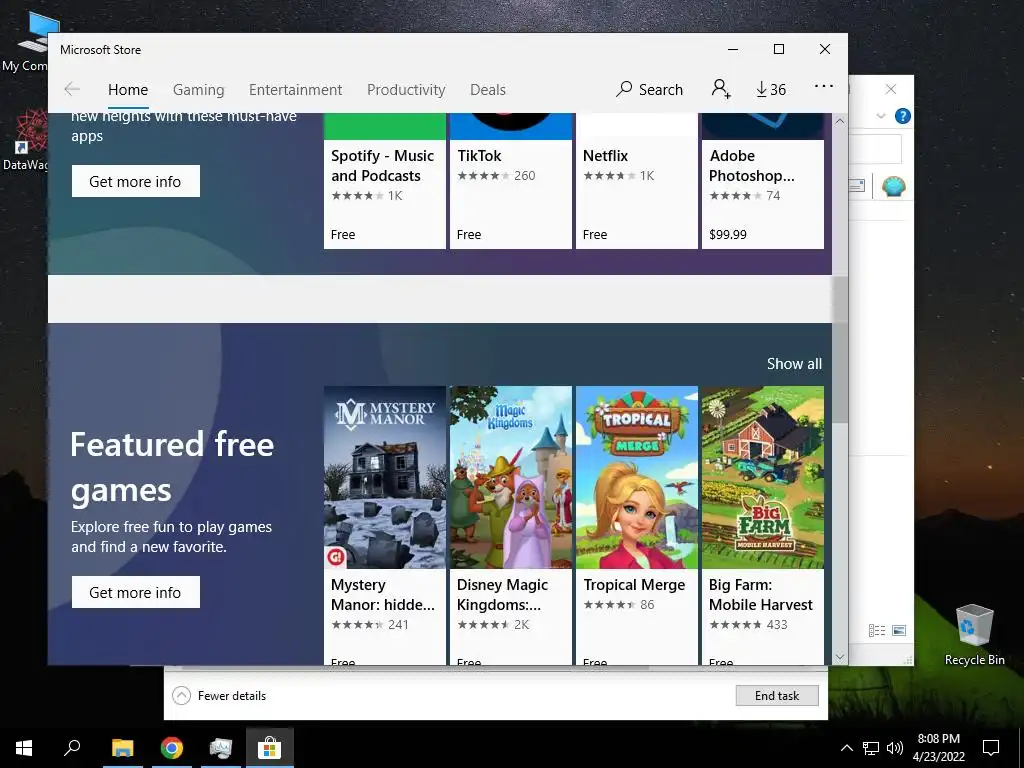Click Microsoft Store taskbar icon

click(x=269, y=748)
